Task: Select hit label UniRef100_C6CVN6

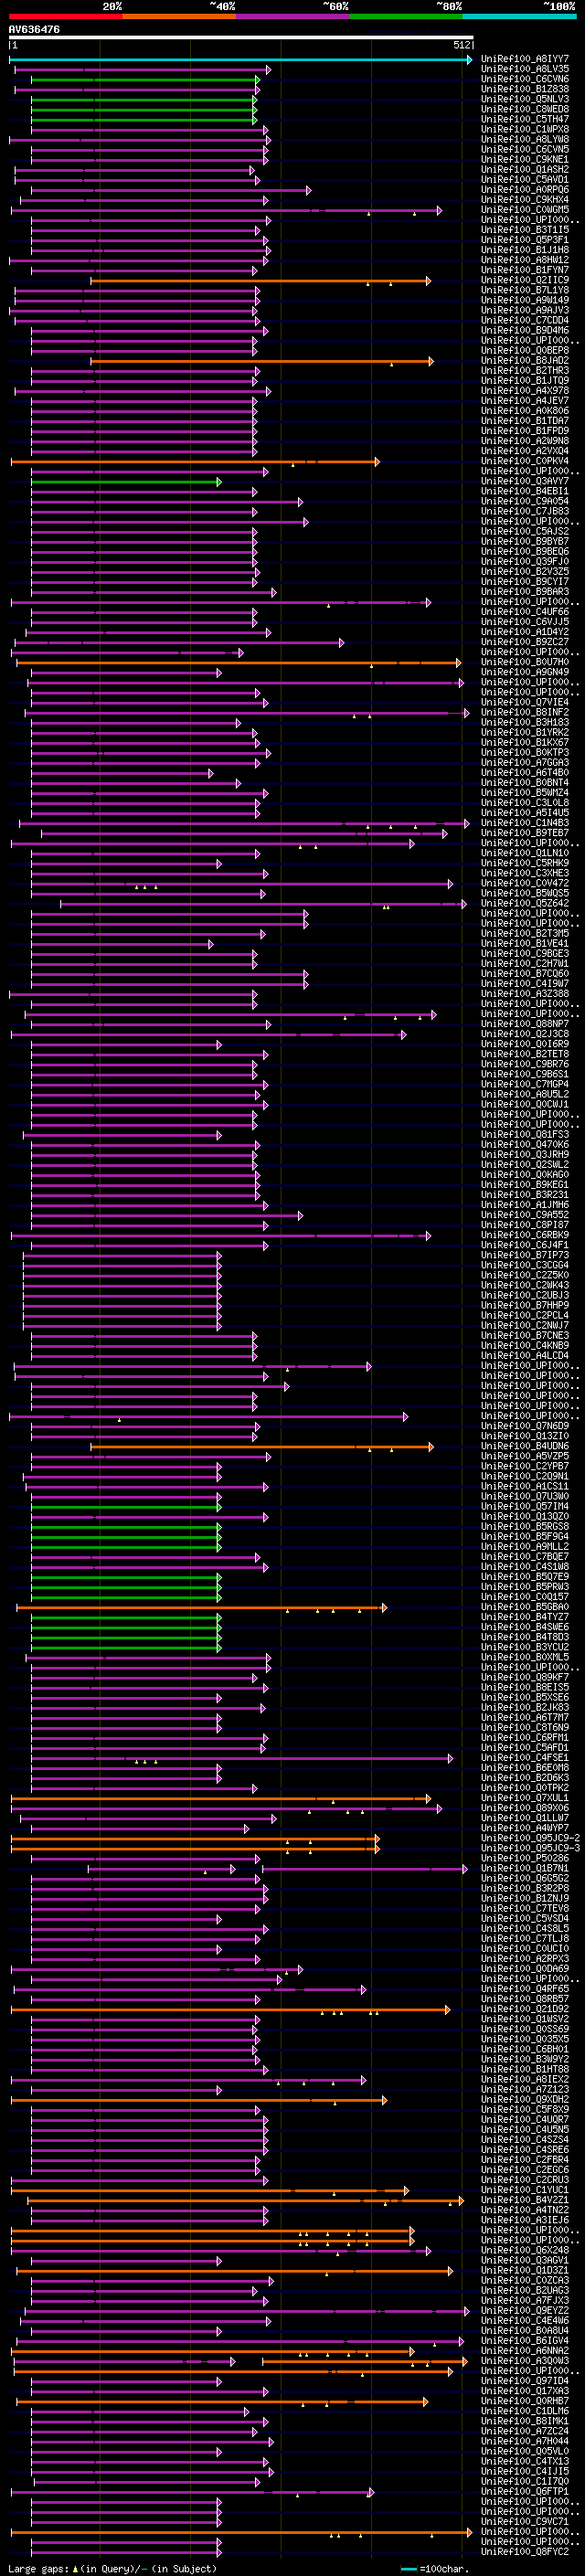Action: (525, 79)
